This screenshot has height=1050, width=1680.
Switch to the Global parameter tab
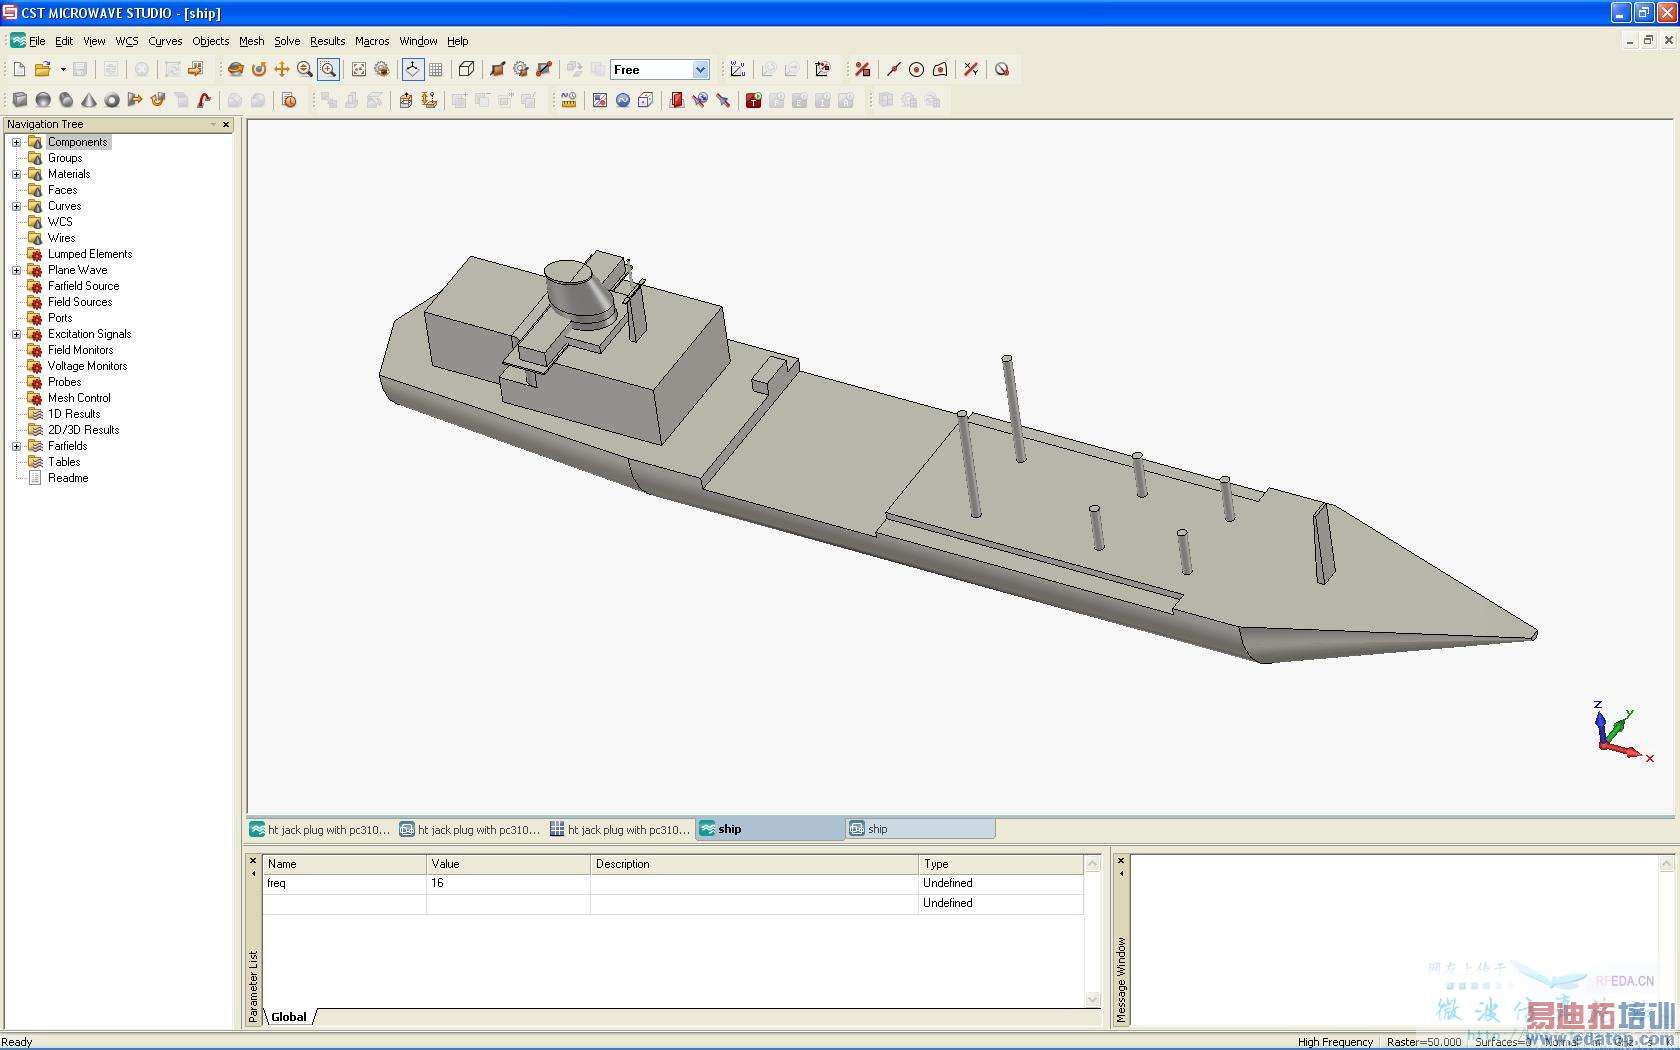(289, 1017)
